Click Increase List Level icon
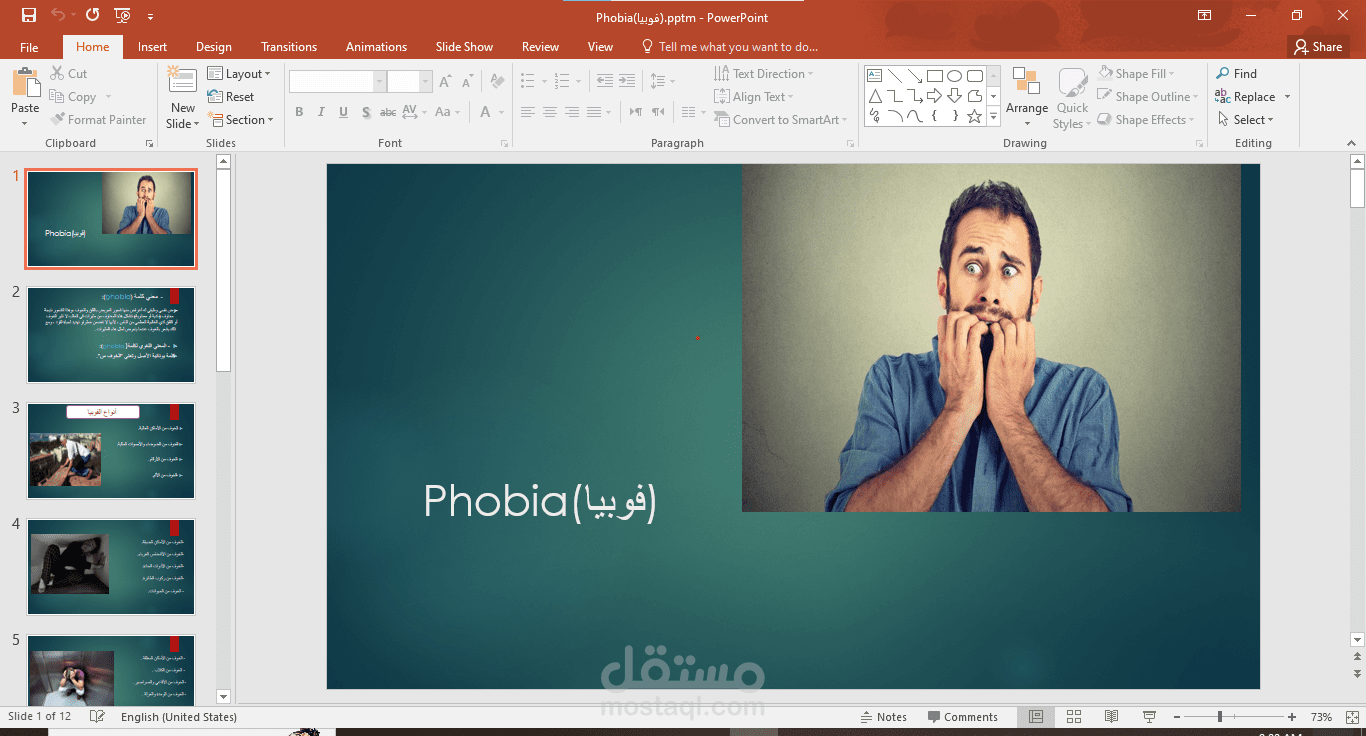 point(626,81)
